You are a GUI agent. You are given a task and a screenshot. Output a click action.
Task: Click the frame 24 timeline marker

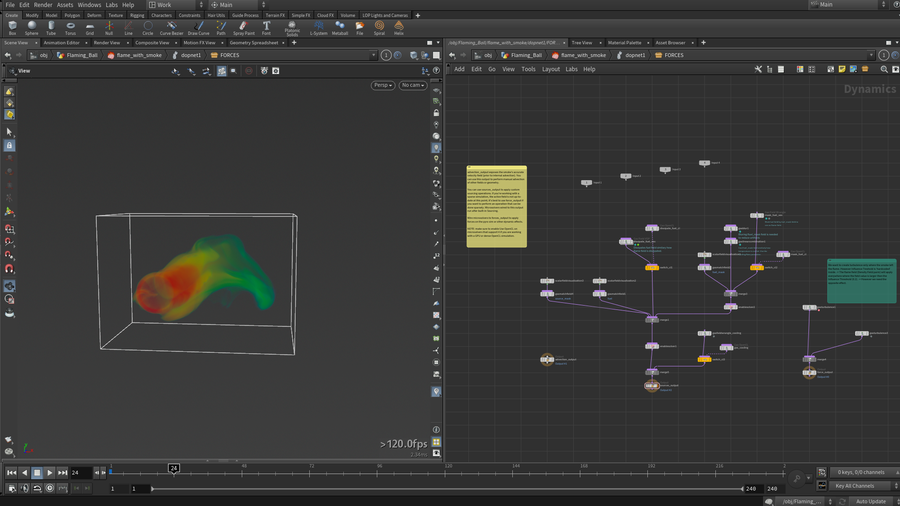(174, 468)
